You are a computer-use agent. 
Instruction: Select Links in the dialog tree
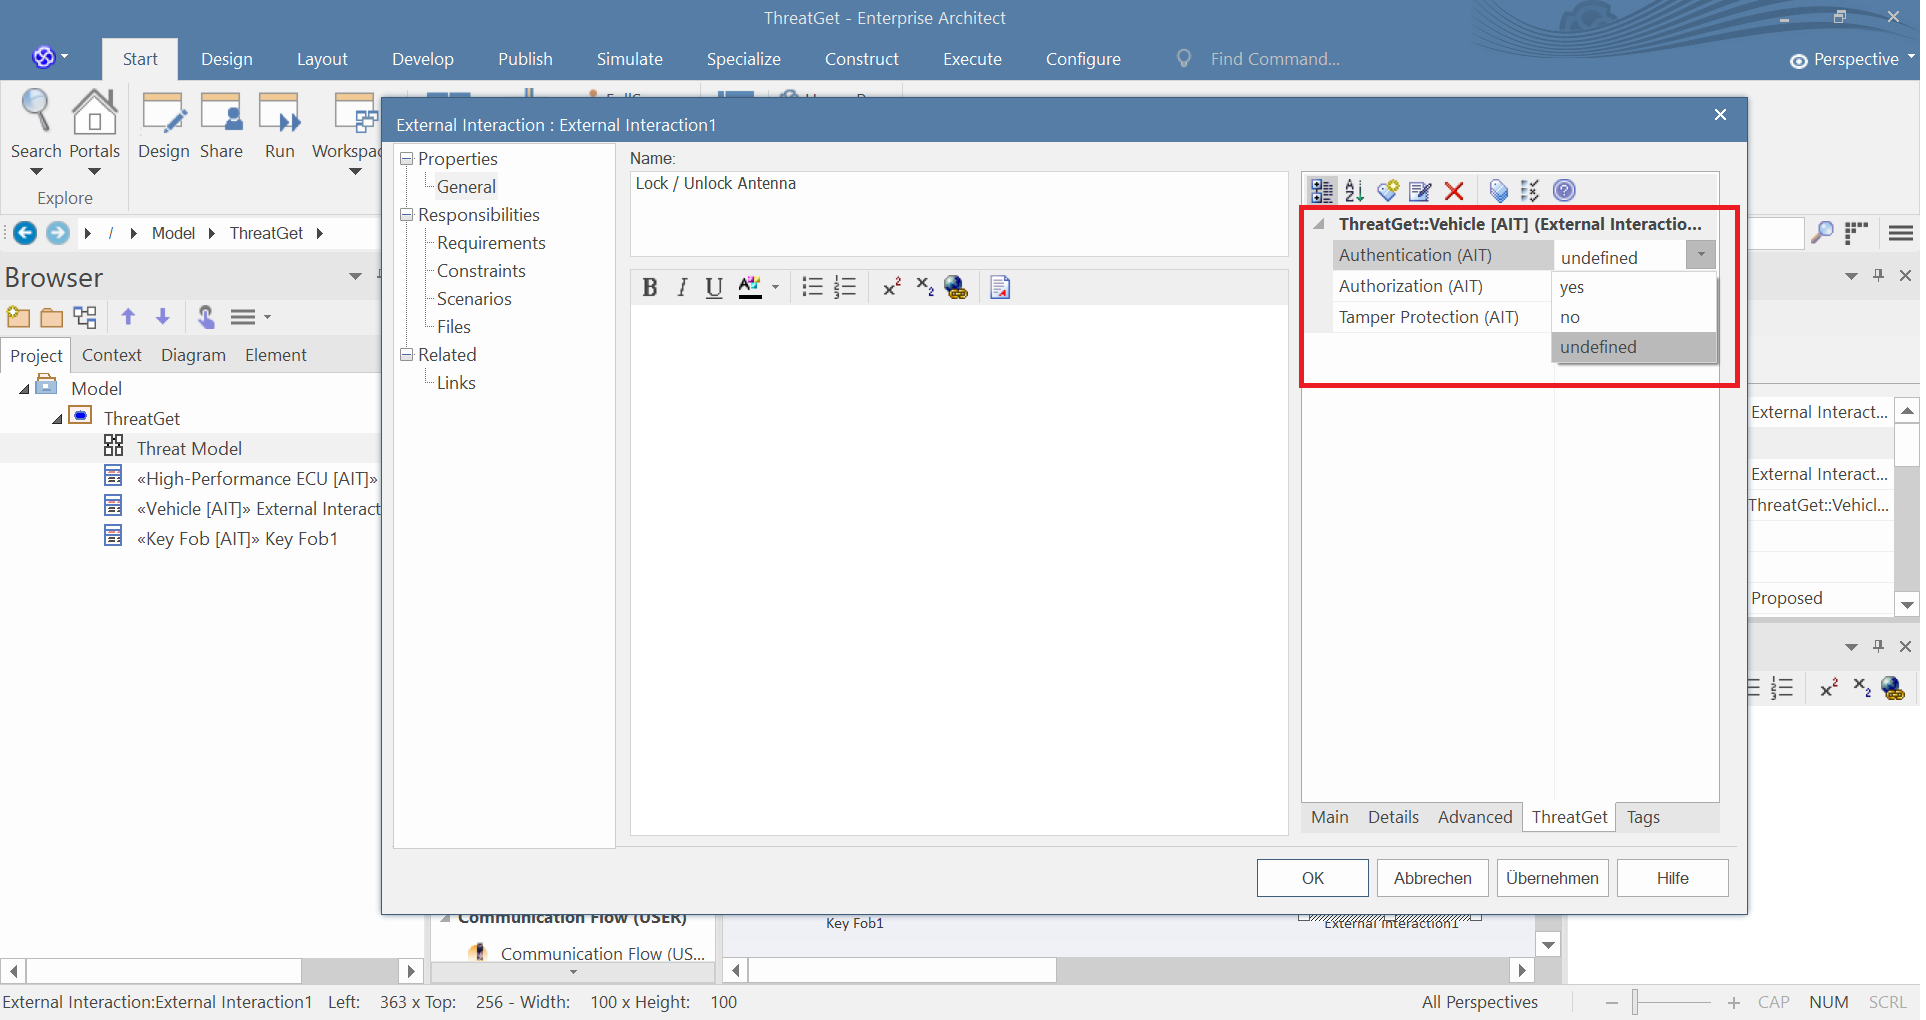tap(456, 383)
